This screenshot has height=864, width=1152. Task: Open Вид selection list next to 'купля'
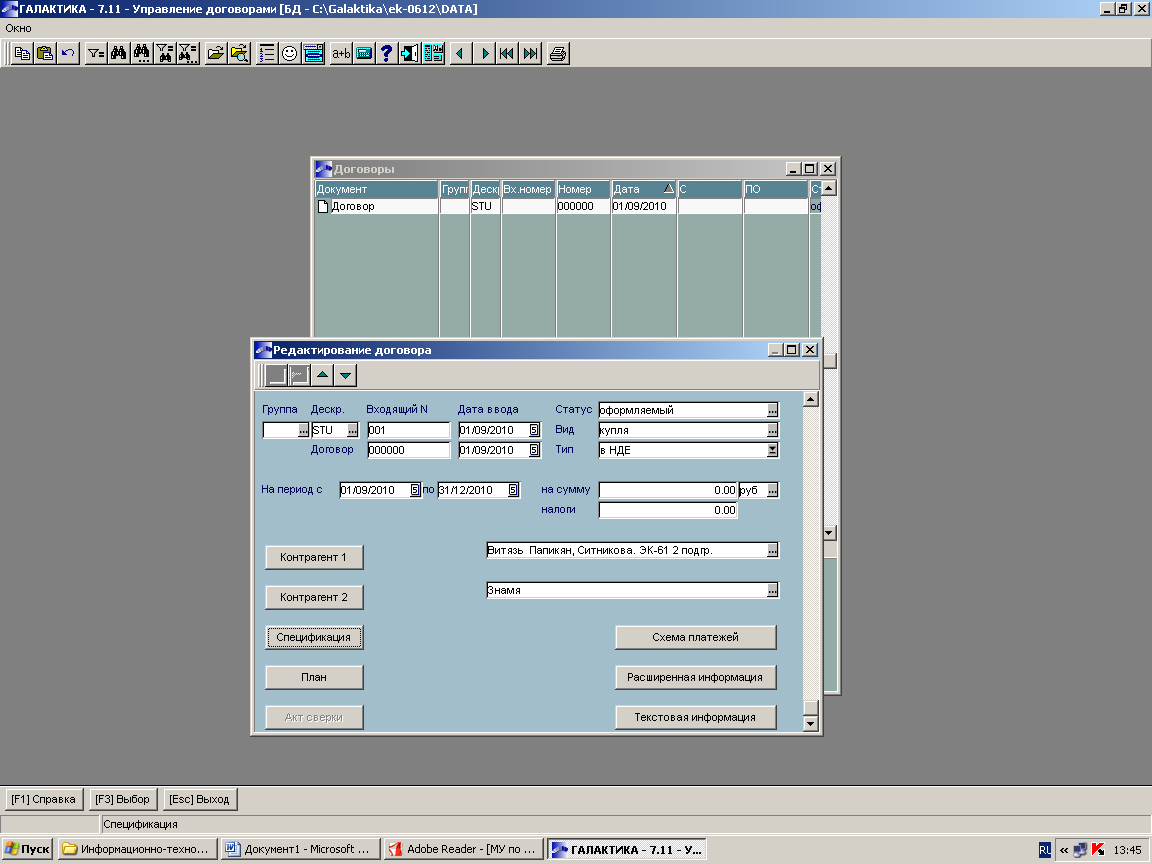tap(772, 430)
